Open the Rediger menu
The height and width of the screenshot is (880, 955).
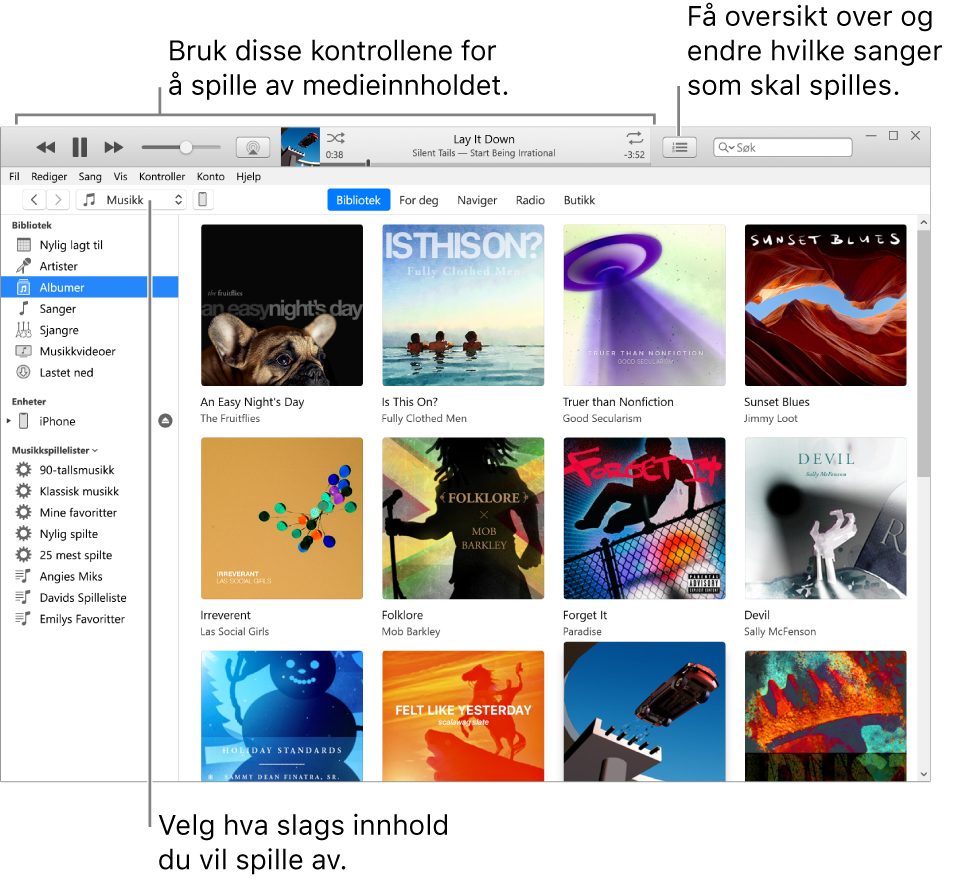coord(49,177)
